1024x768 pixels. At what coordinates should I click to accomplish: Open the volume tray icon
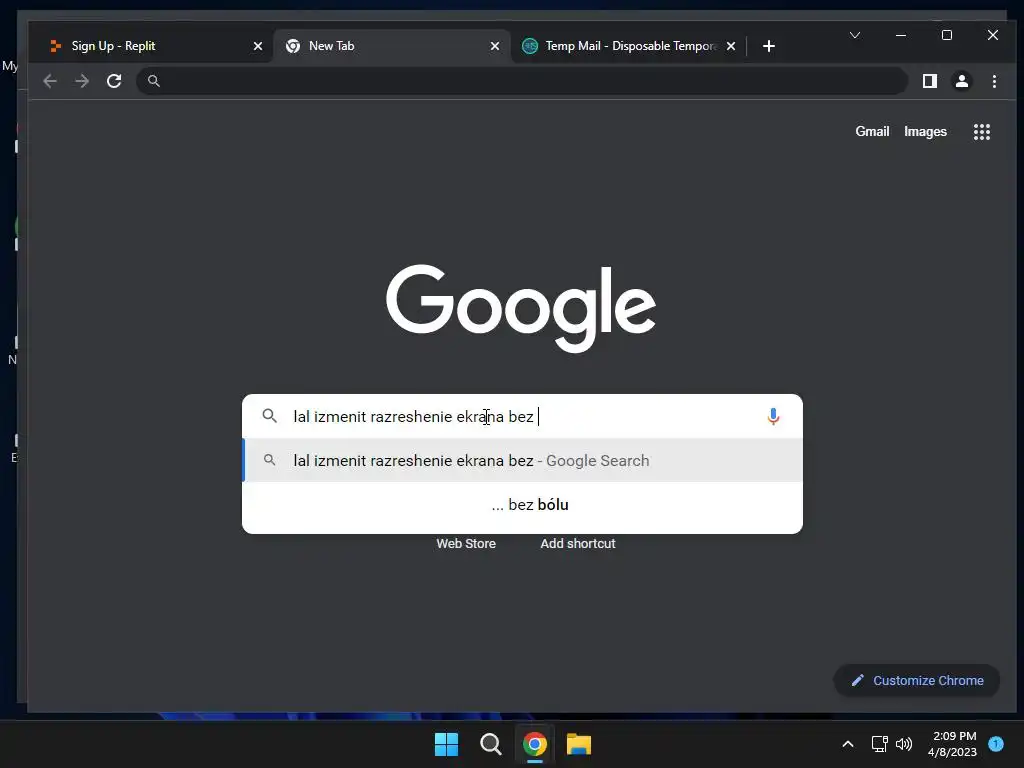click(x=904, y=744)
